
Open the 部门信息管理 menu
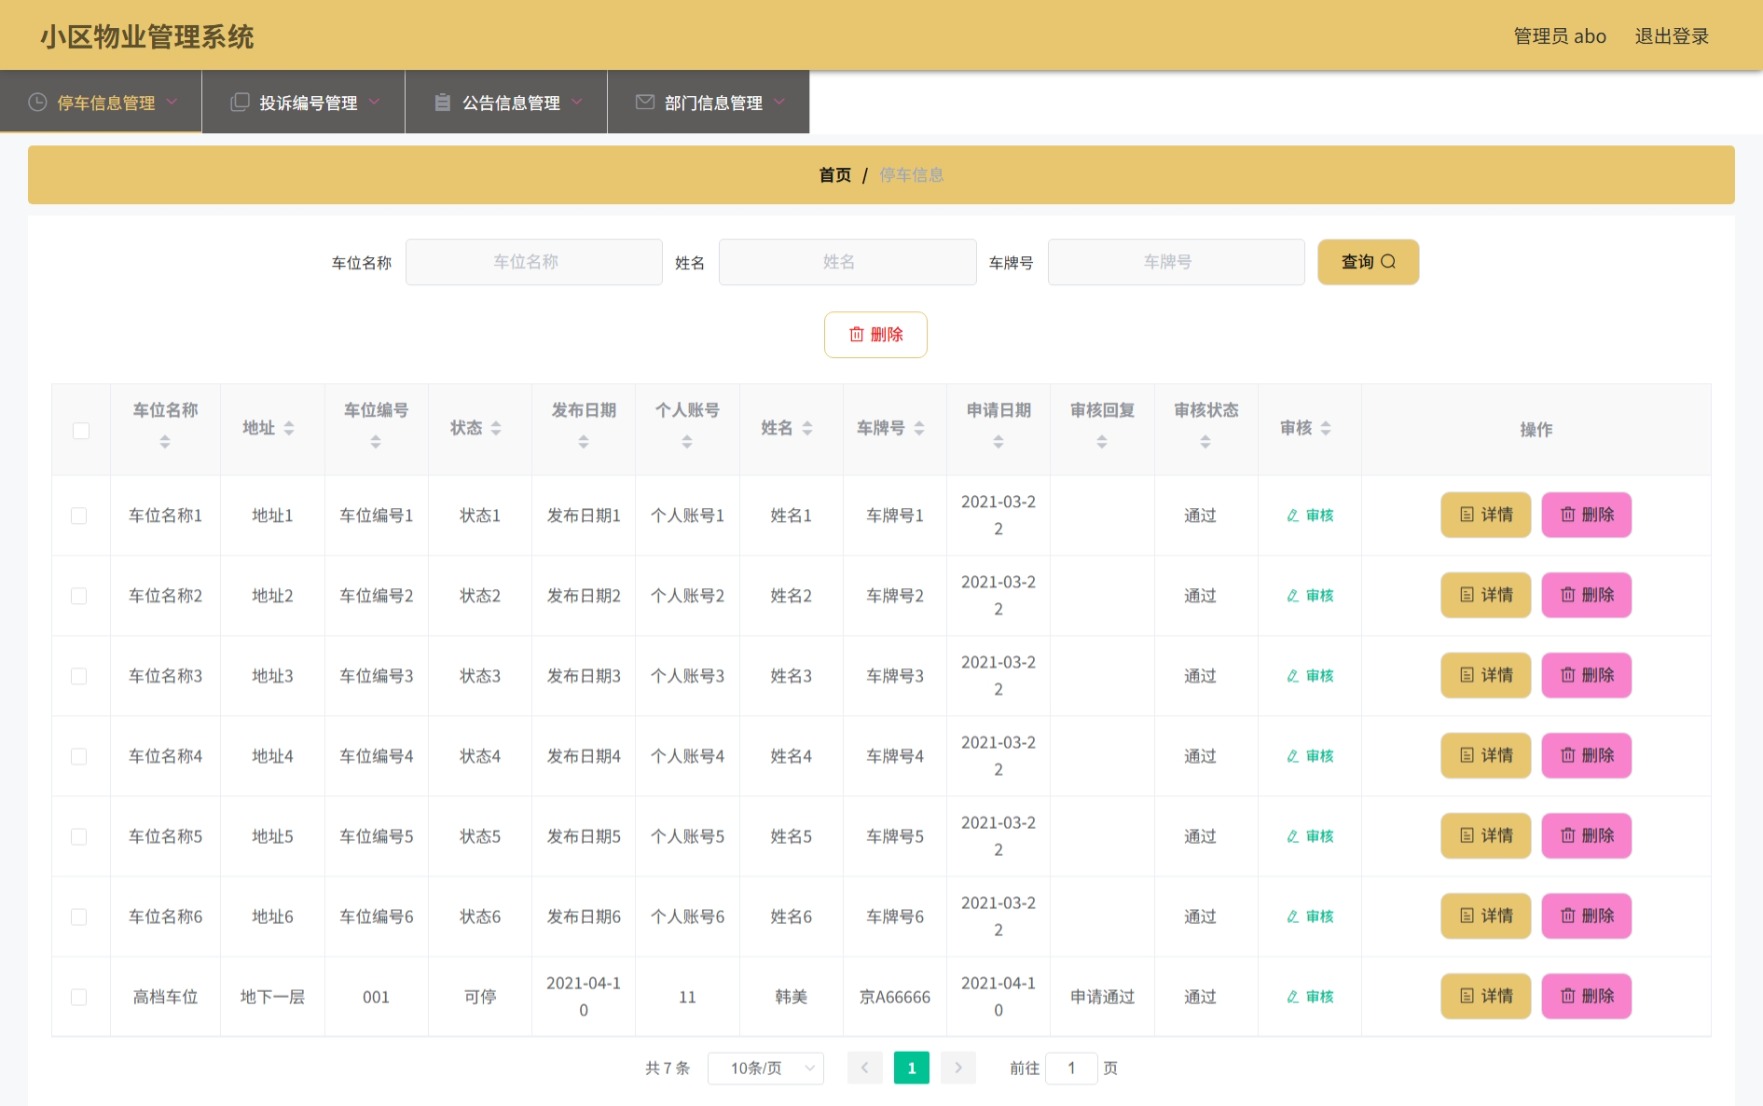point(709,102)
